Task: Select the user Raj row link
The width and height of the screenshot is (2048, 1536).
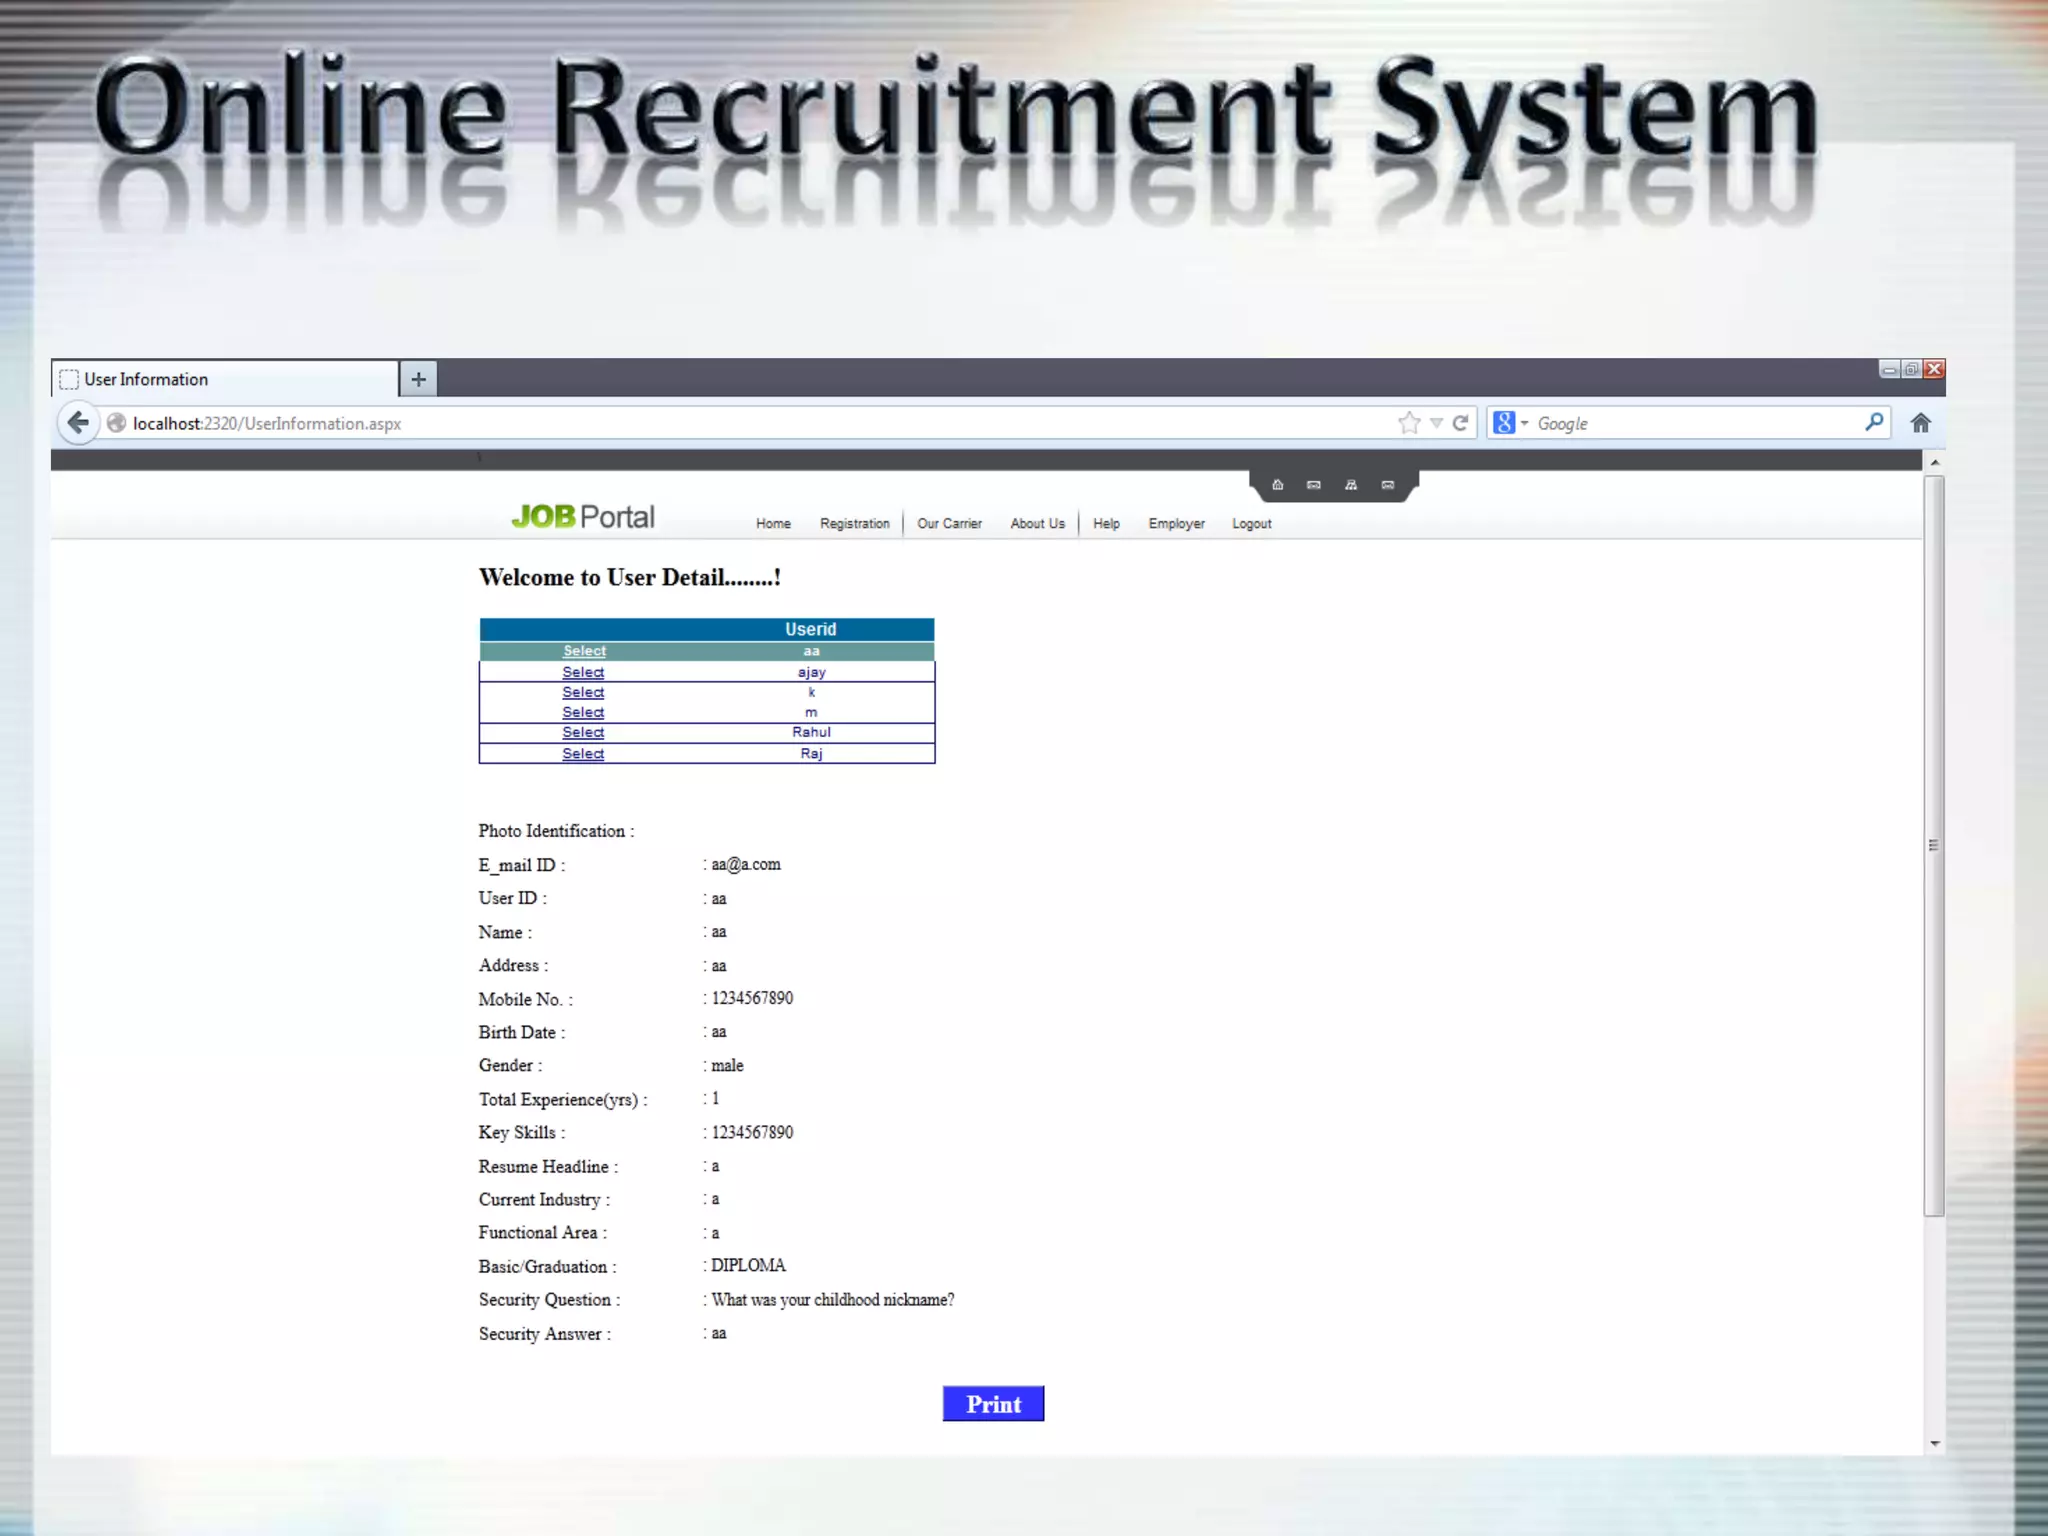Action: pos(583,753)
